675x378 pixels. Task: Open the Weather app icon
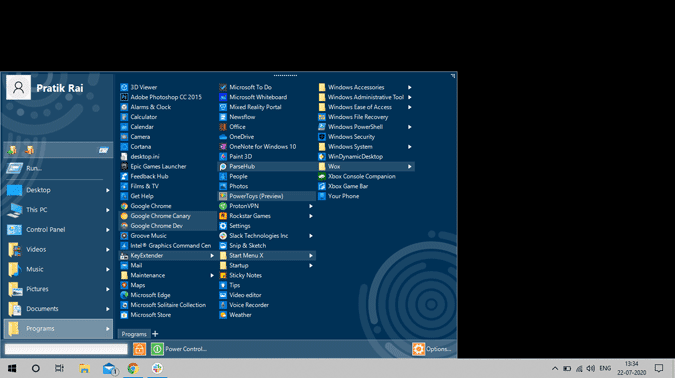tap(223, 315)
